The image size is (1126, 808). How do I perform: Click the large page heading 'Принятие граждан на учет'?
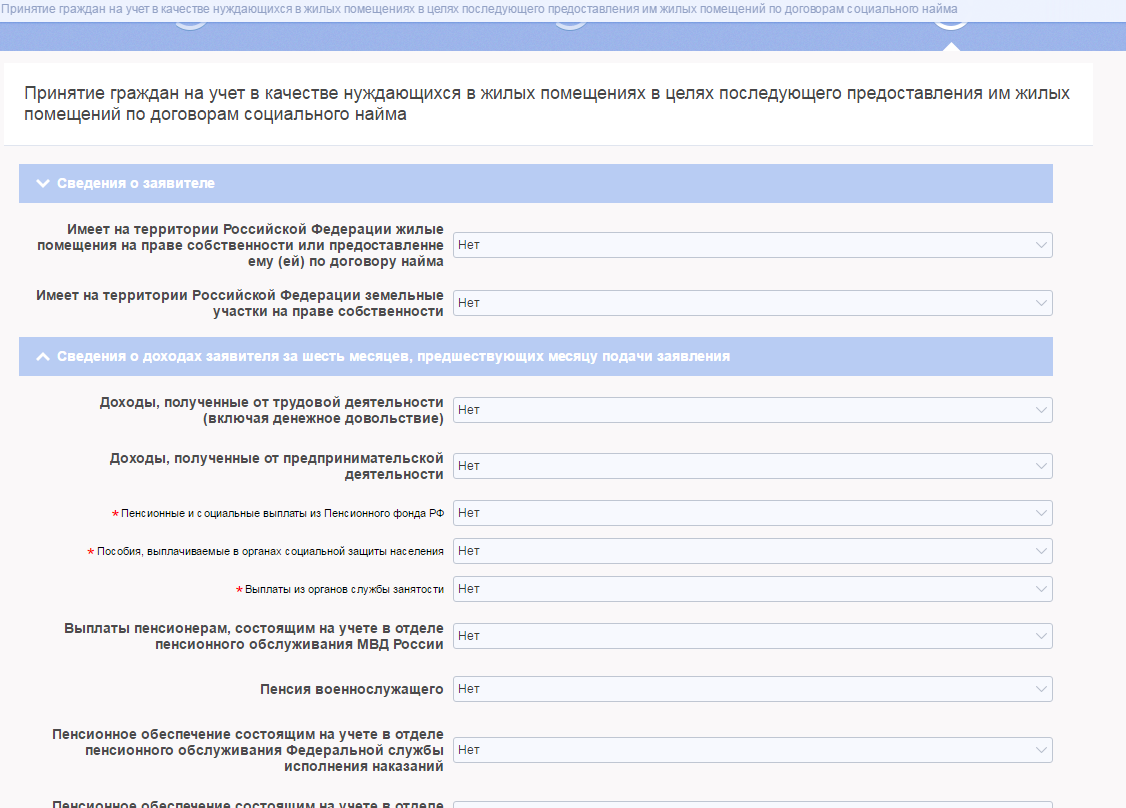546,104
